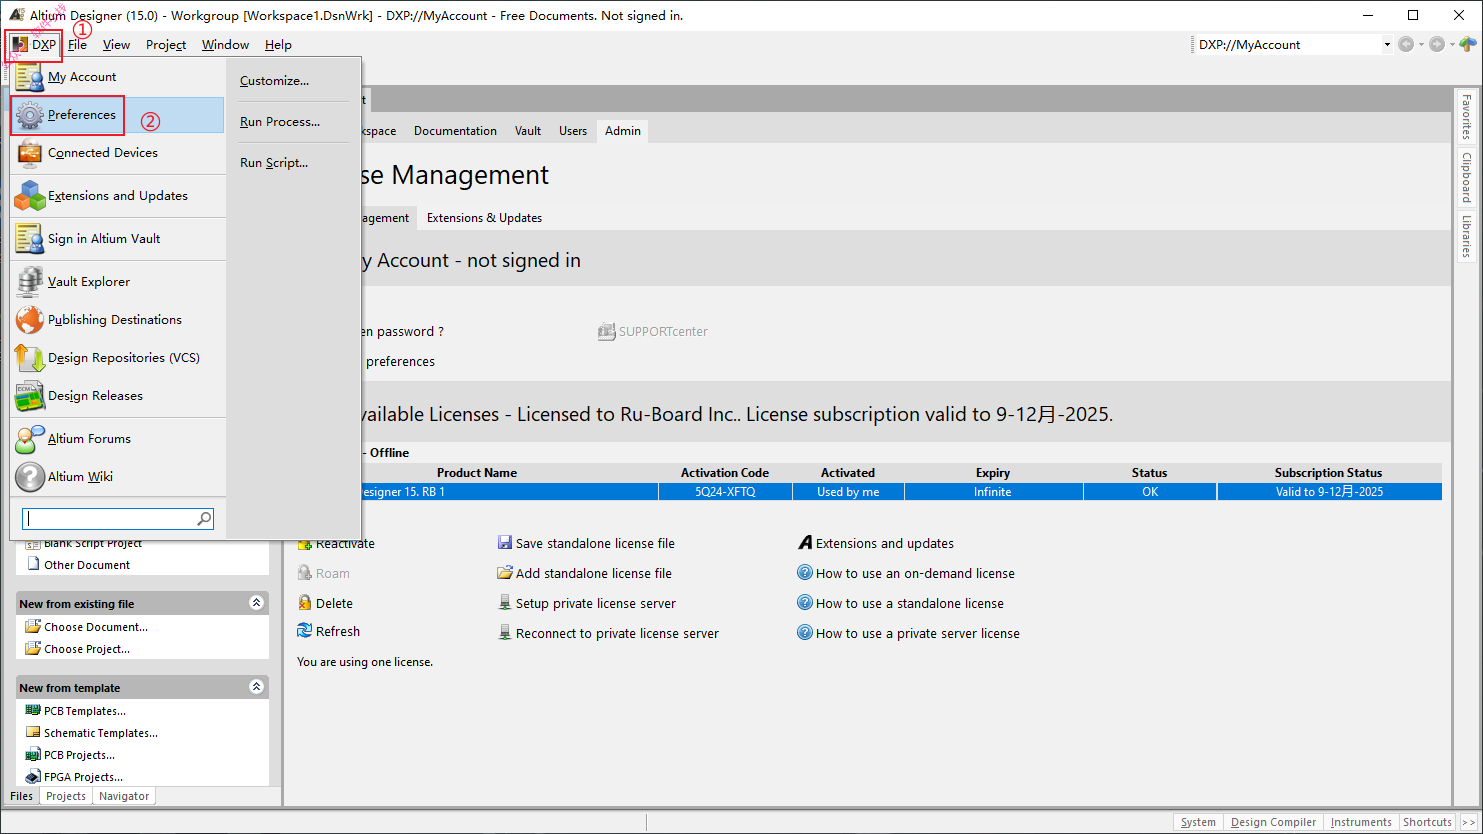Image resolution: width=1483 pixels, height=834 pixels.
Task: Select Run Script... menu entry
Action: (x=274, y=163)
